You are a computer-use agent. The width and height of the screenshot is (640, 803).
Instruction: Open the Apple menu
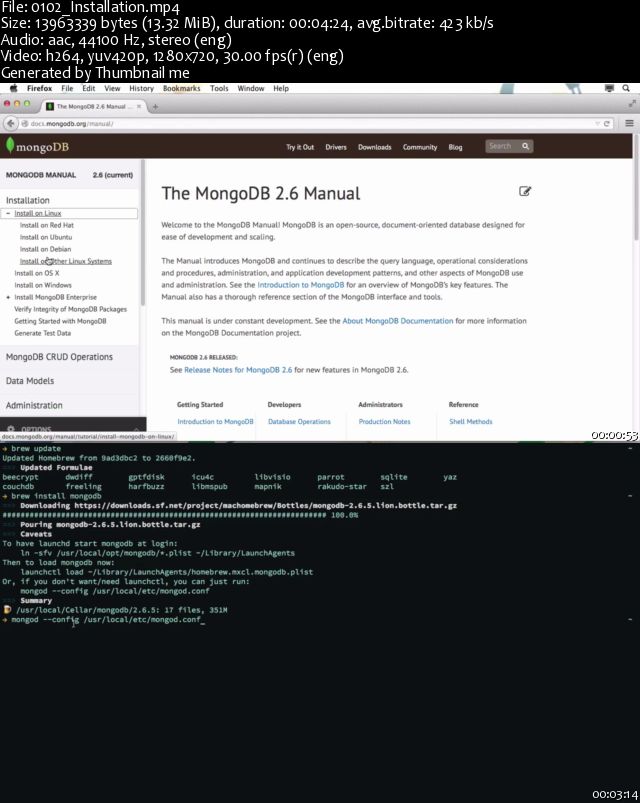pos(14,88)
